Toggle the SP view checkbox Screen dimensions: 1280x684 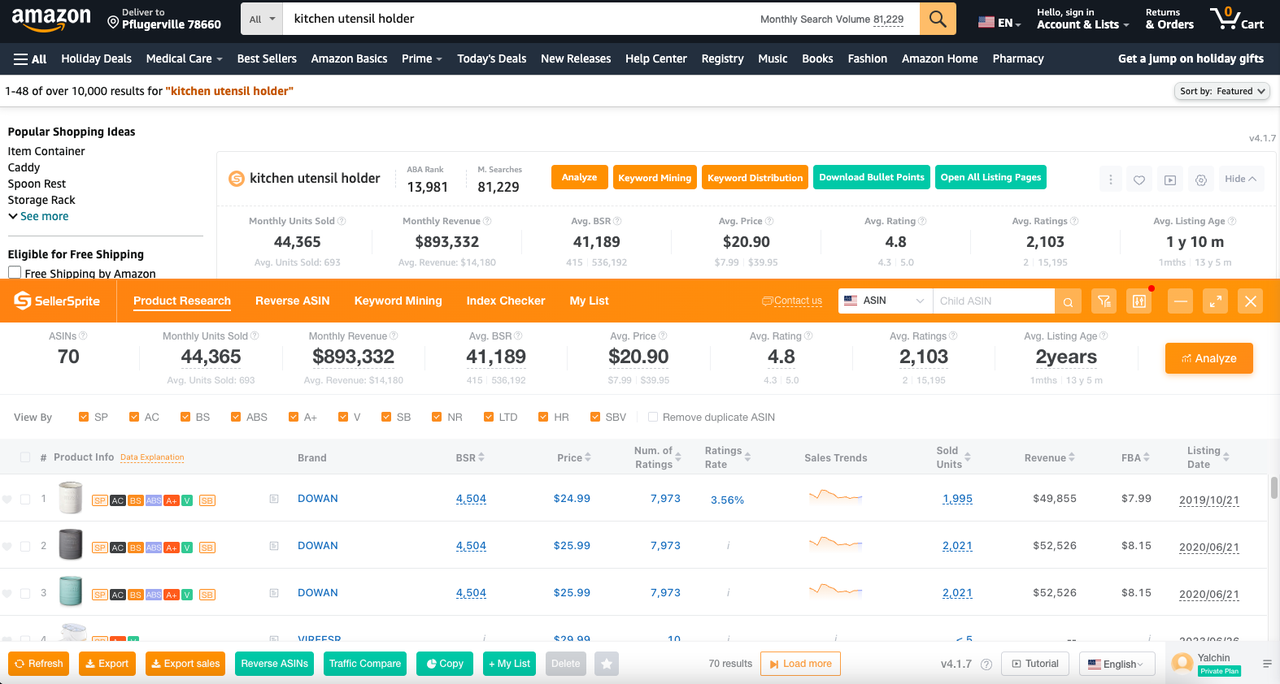84,417
